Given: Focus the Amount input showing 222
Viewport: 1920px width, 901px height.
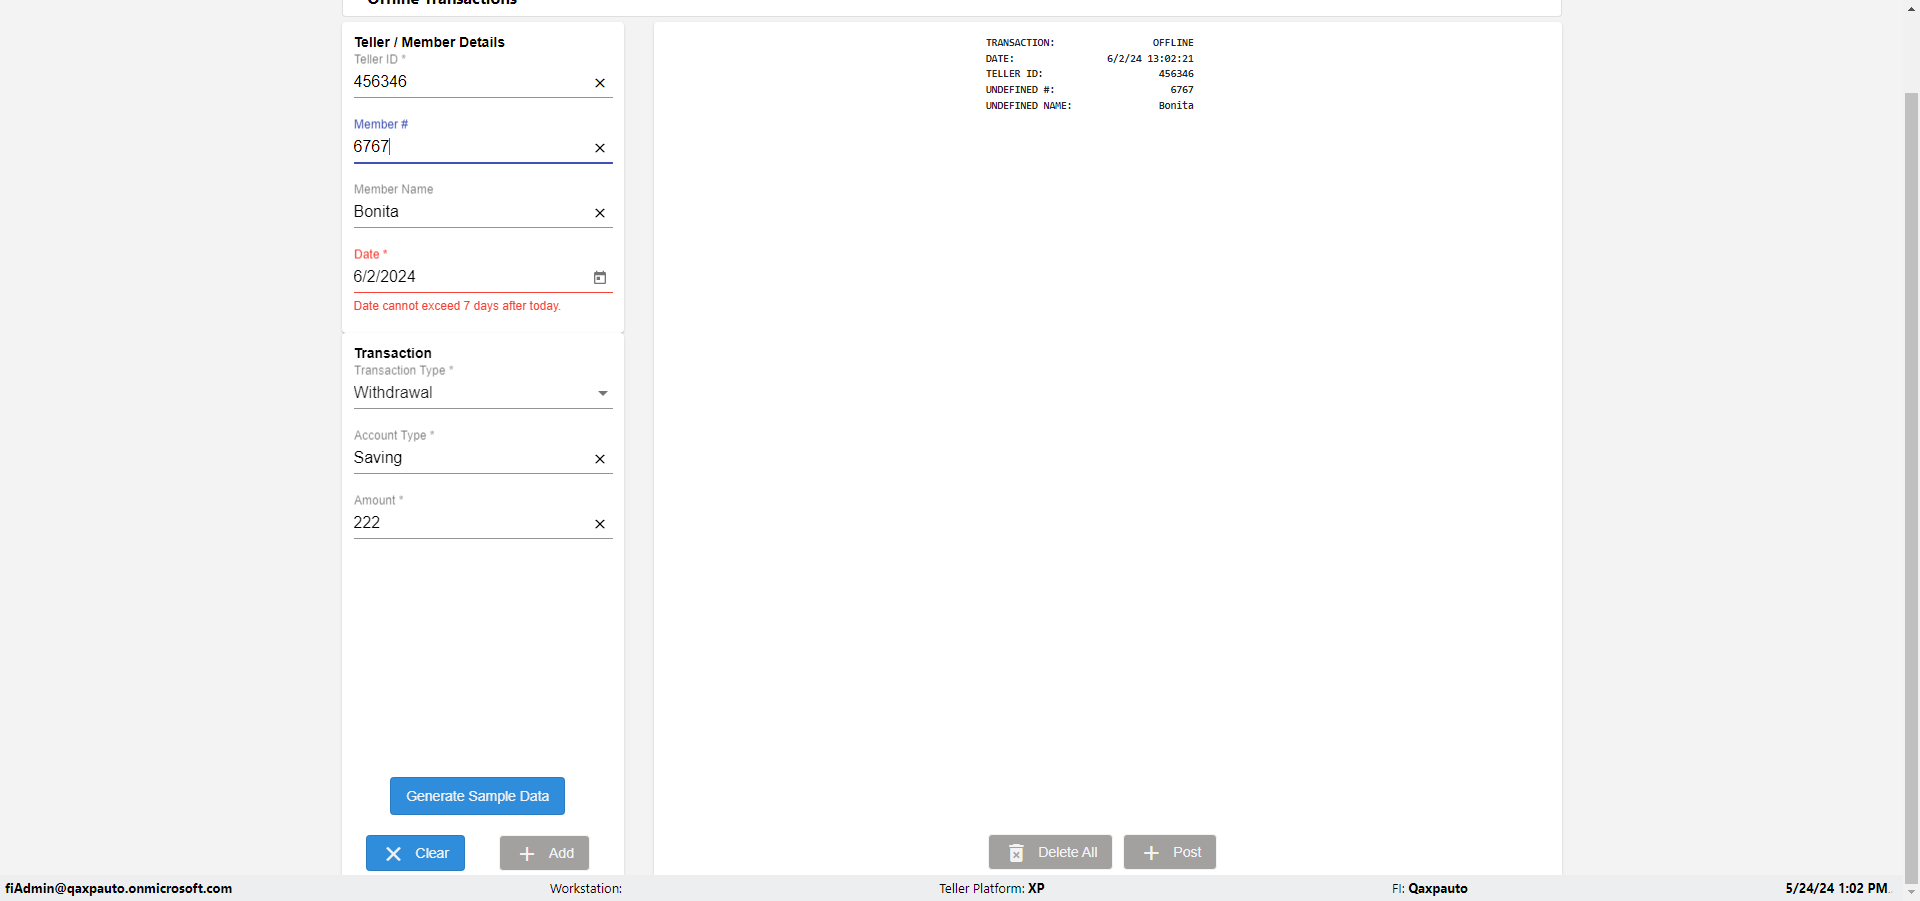Looking at the screenshot, I should point(470,523).
